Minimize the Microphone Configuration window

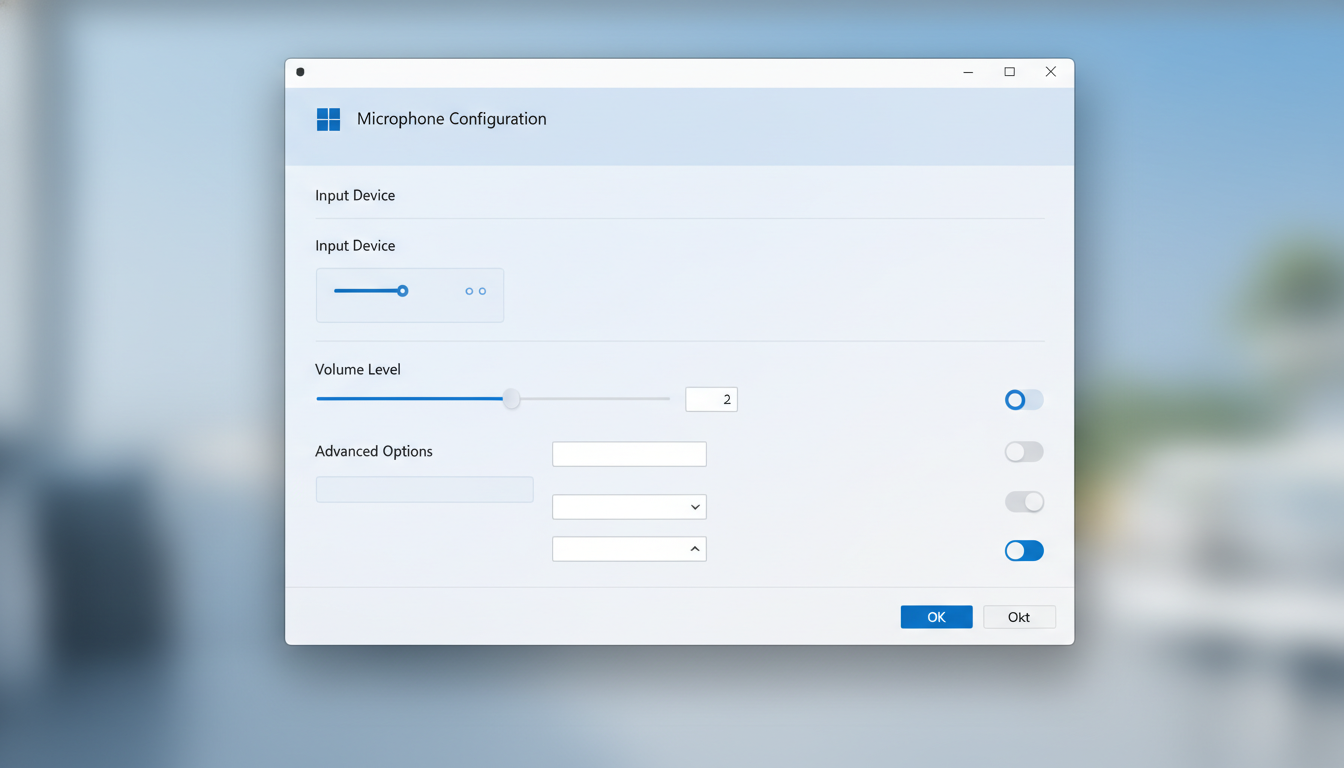[x=967, y=72]
